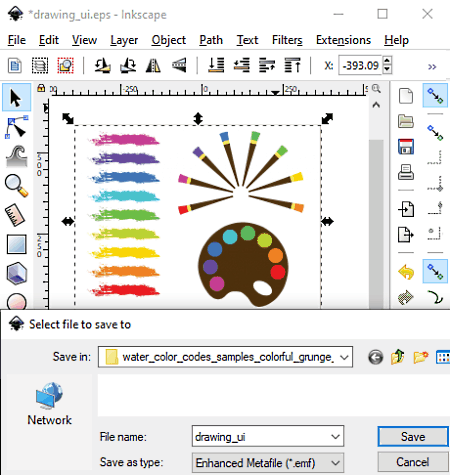
Task: Lower selection to bottom
Action: click(216, 65)
